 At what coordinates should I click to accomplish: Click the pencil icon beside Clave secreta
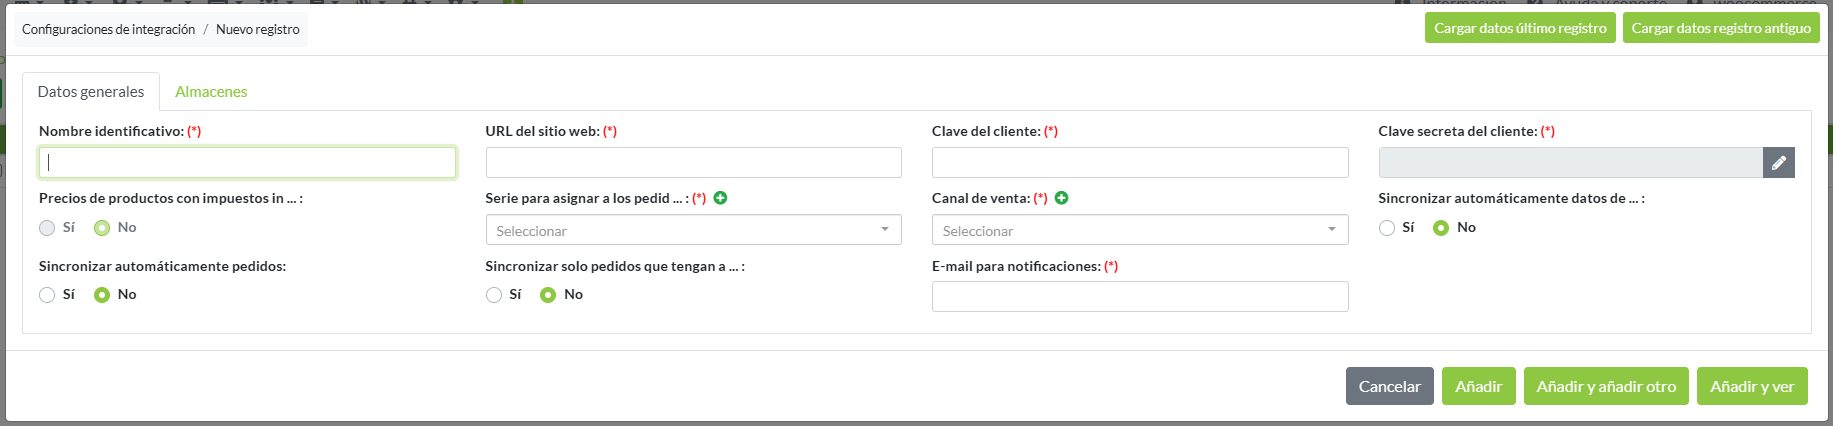tap(1778, 163)
